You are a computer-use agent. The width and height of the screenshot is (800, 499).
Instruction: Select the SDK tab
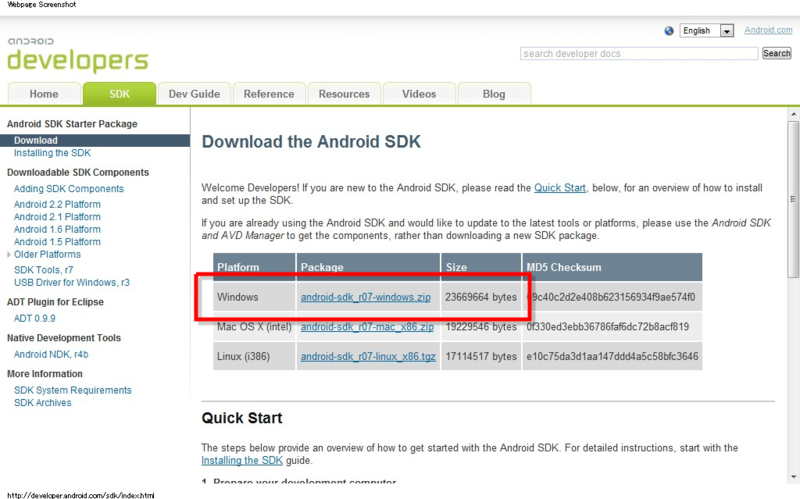point(119,94)
